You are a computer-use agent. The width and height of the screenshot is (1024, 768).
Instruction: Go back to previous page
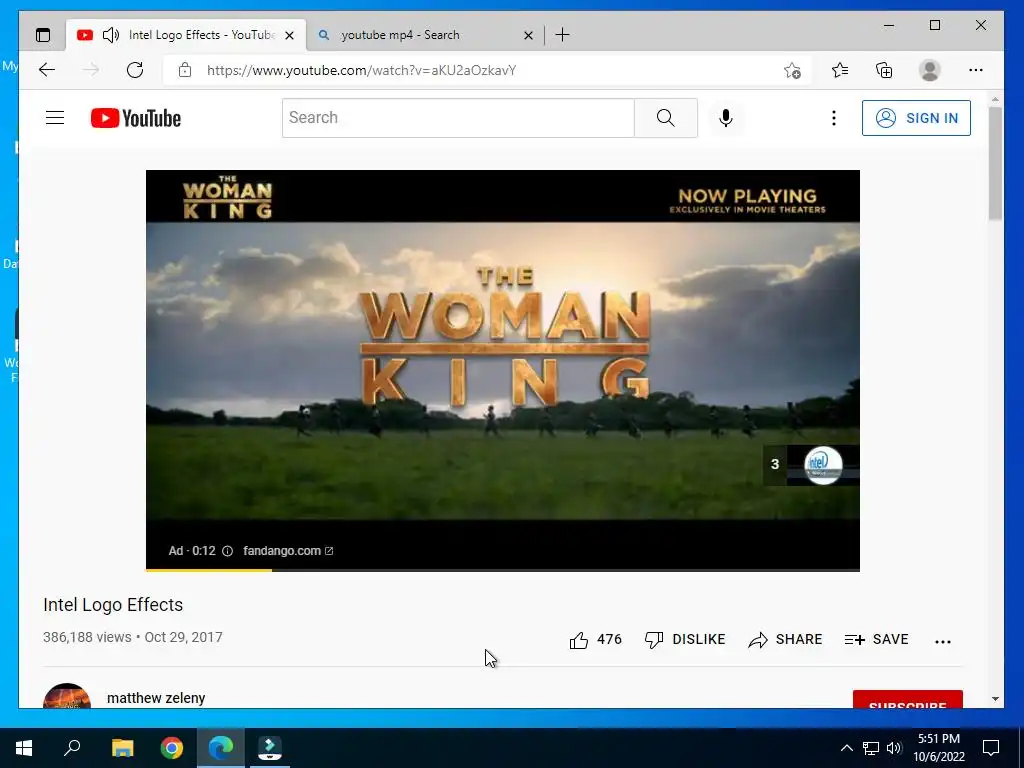pyautogui.click(x=47, y=70)
